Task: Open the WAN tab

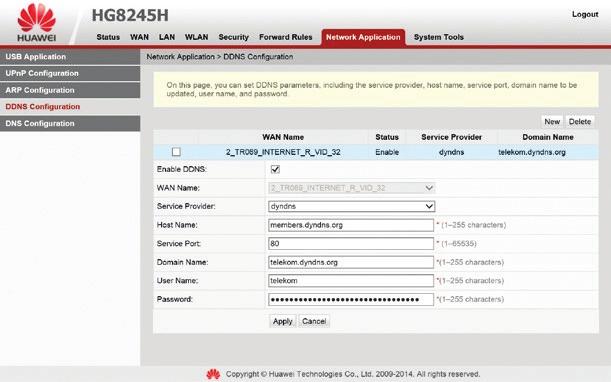Action: tap(140, 37)
